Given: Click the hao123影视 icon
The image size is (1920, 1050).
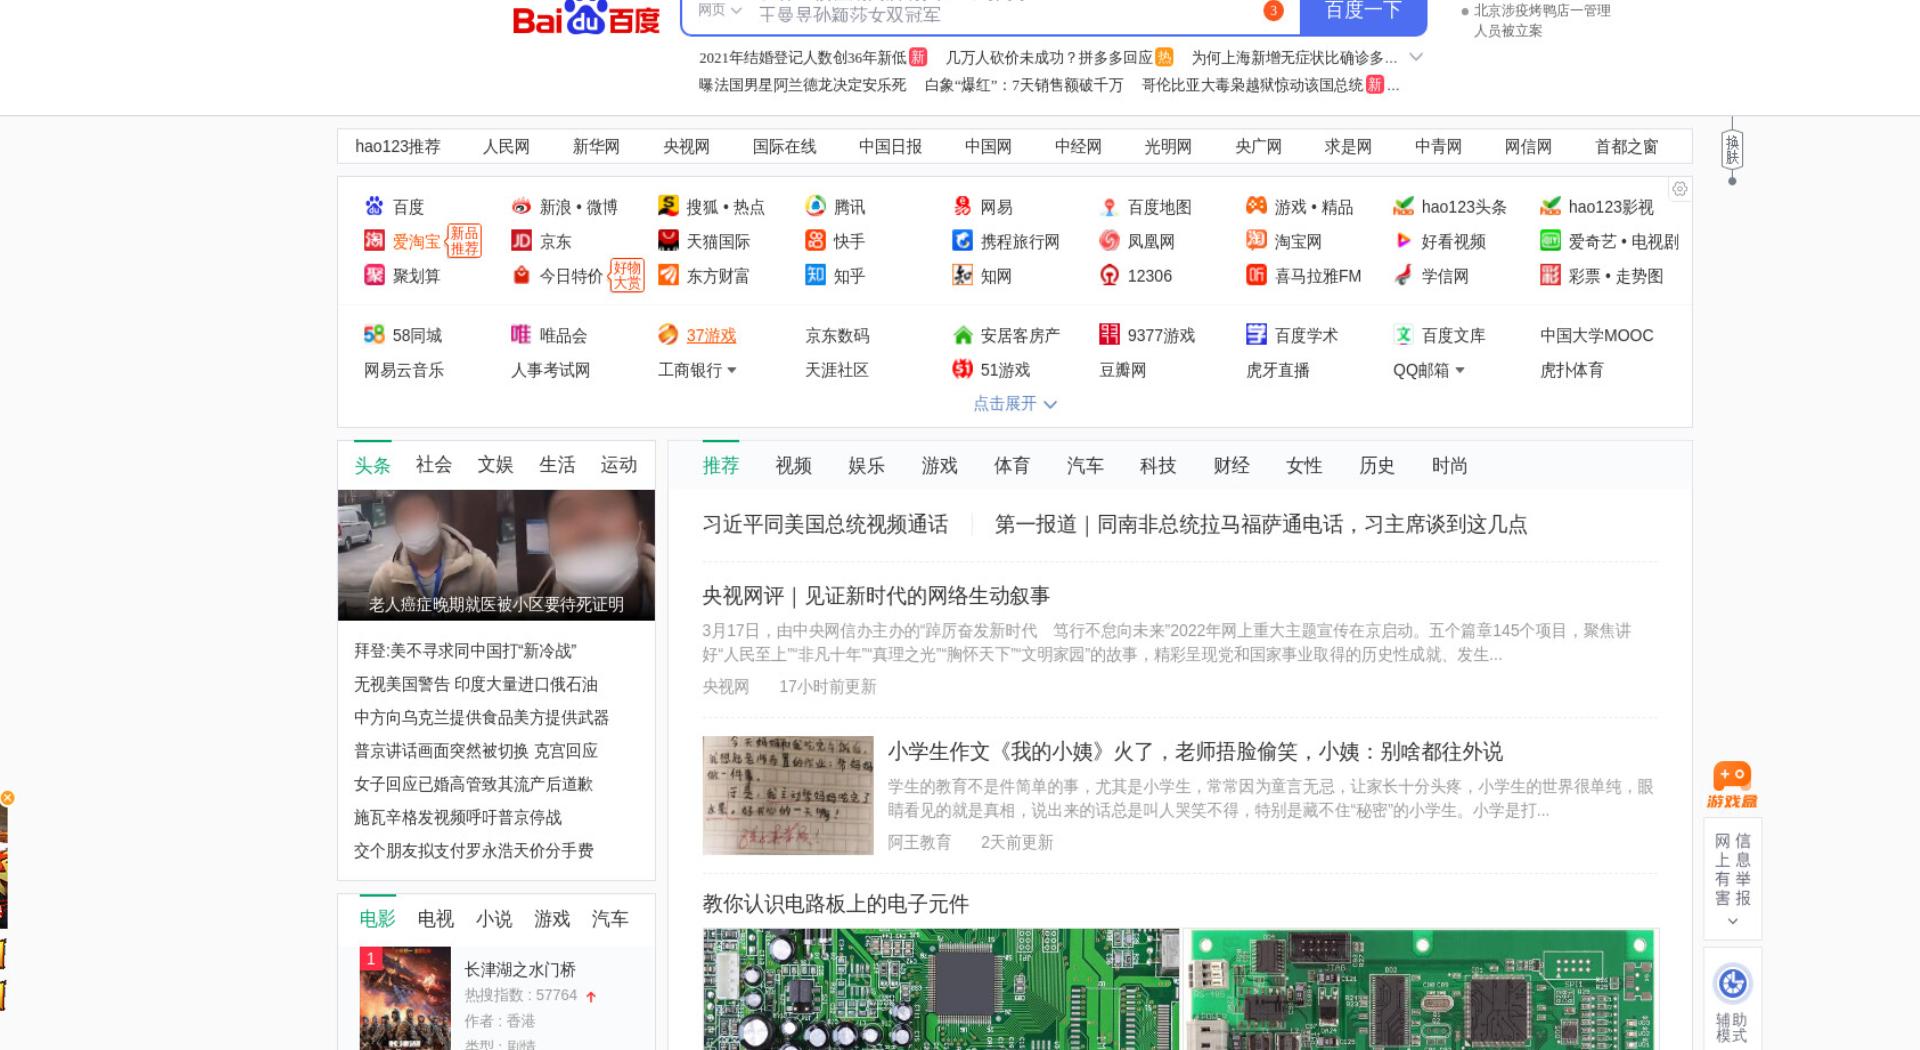Looking at the screenshot, I should click(x=1550, y=206).
